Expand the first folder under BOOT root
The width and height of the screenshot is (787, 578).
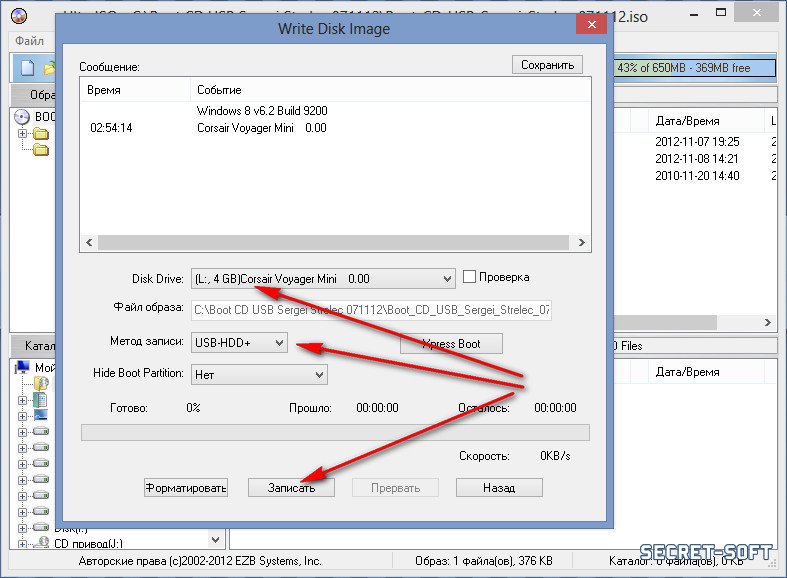(x=23, y=134)
